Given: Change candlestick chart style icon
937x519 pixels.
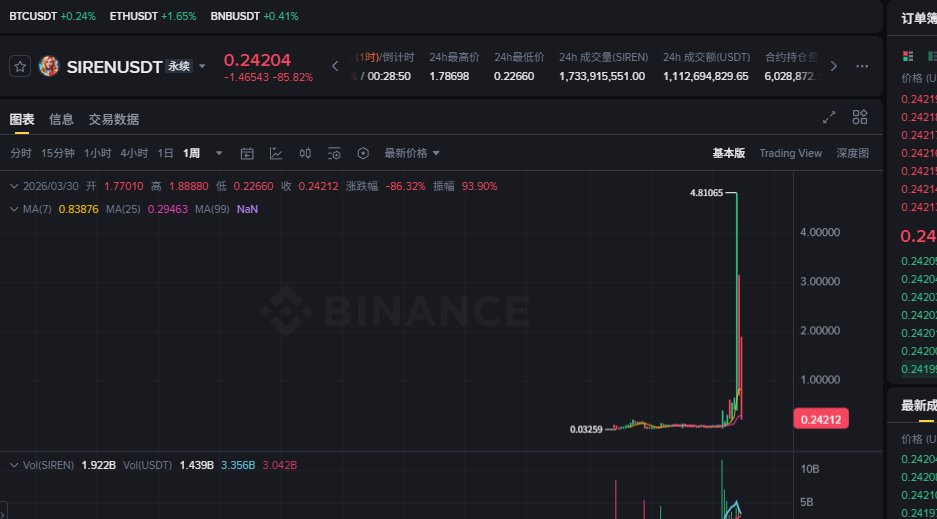Looking at the screenshot, I should coord(305,153).
